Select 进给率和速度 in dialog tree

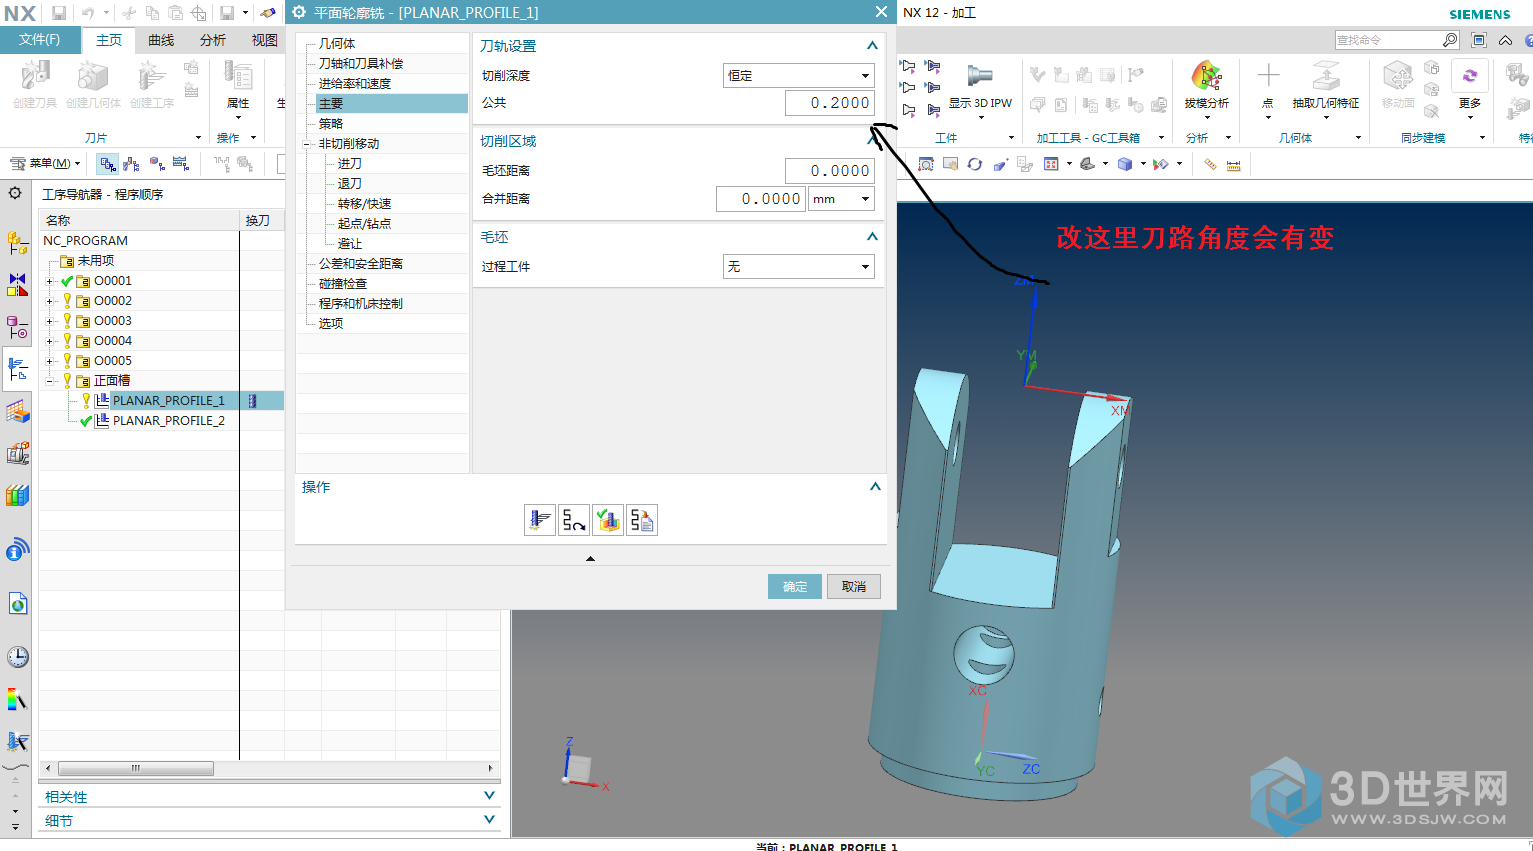355,84
